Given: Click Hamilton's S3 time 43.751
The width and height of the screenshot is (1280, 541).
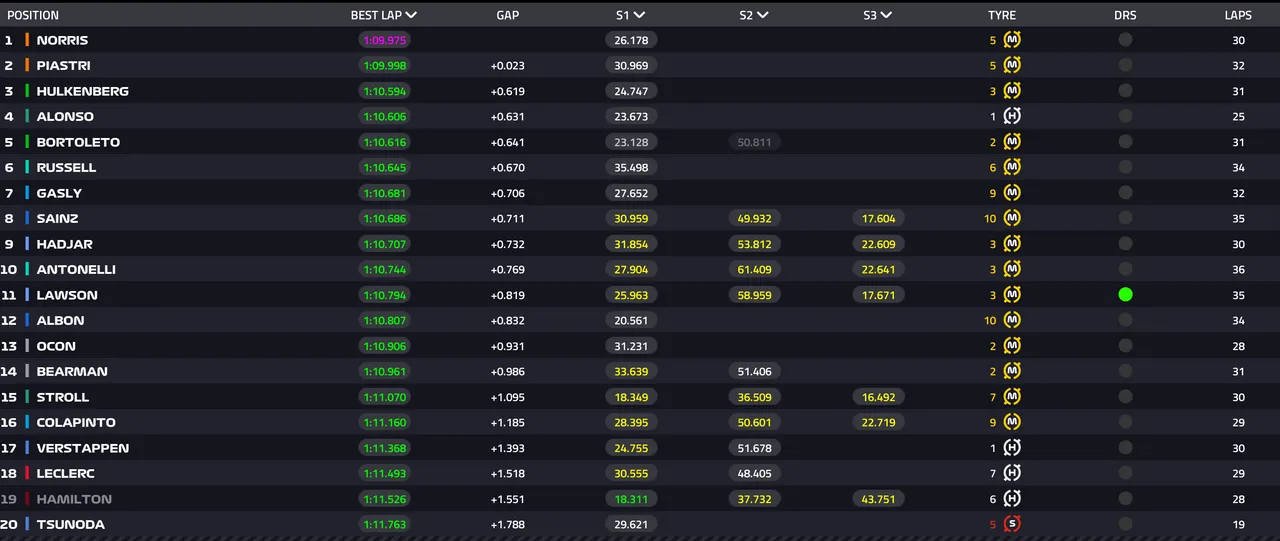Looking at the screenshot, I should tap(878, 499).
